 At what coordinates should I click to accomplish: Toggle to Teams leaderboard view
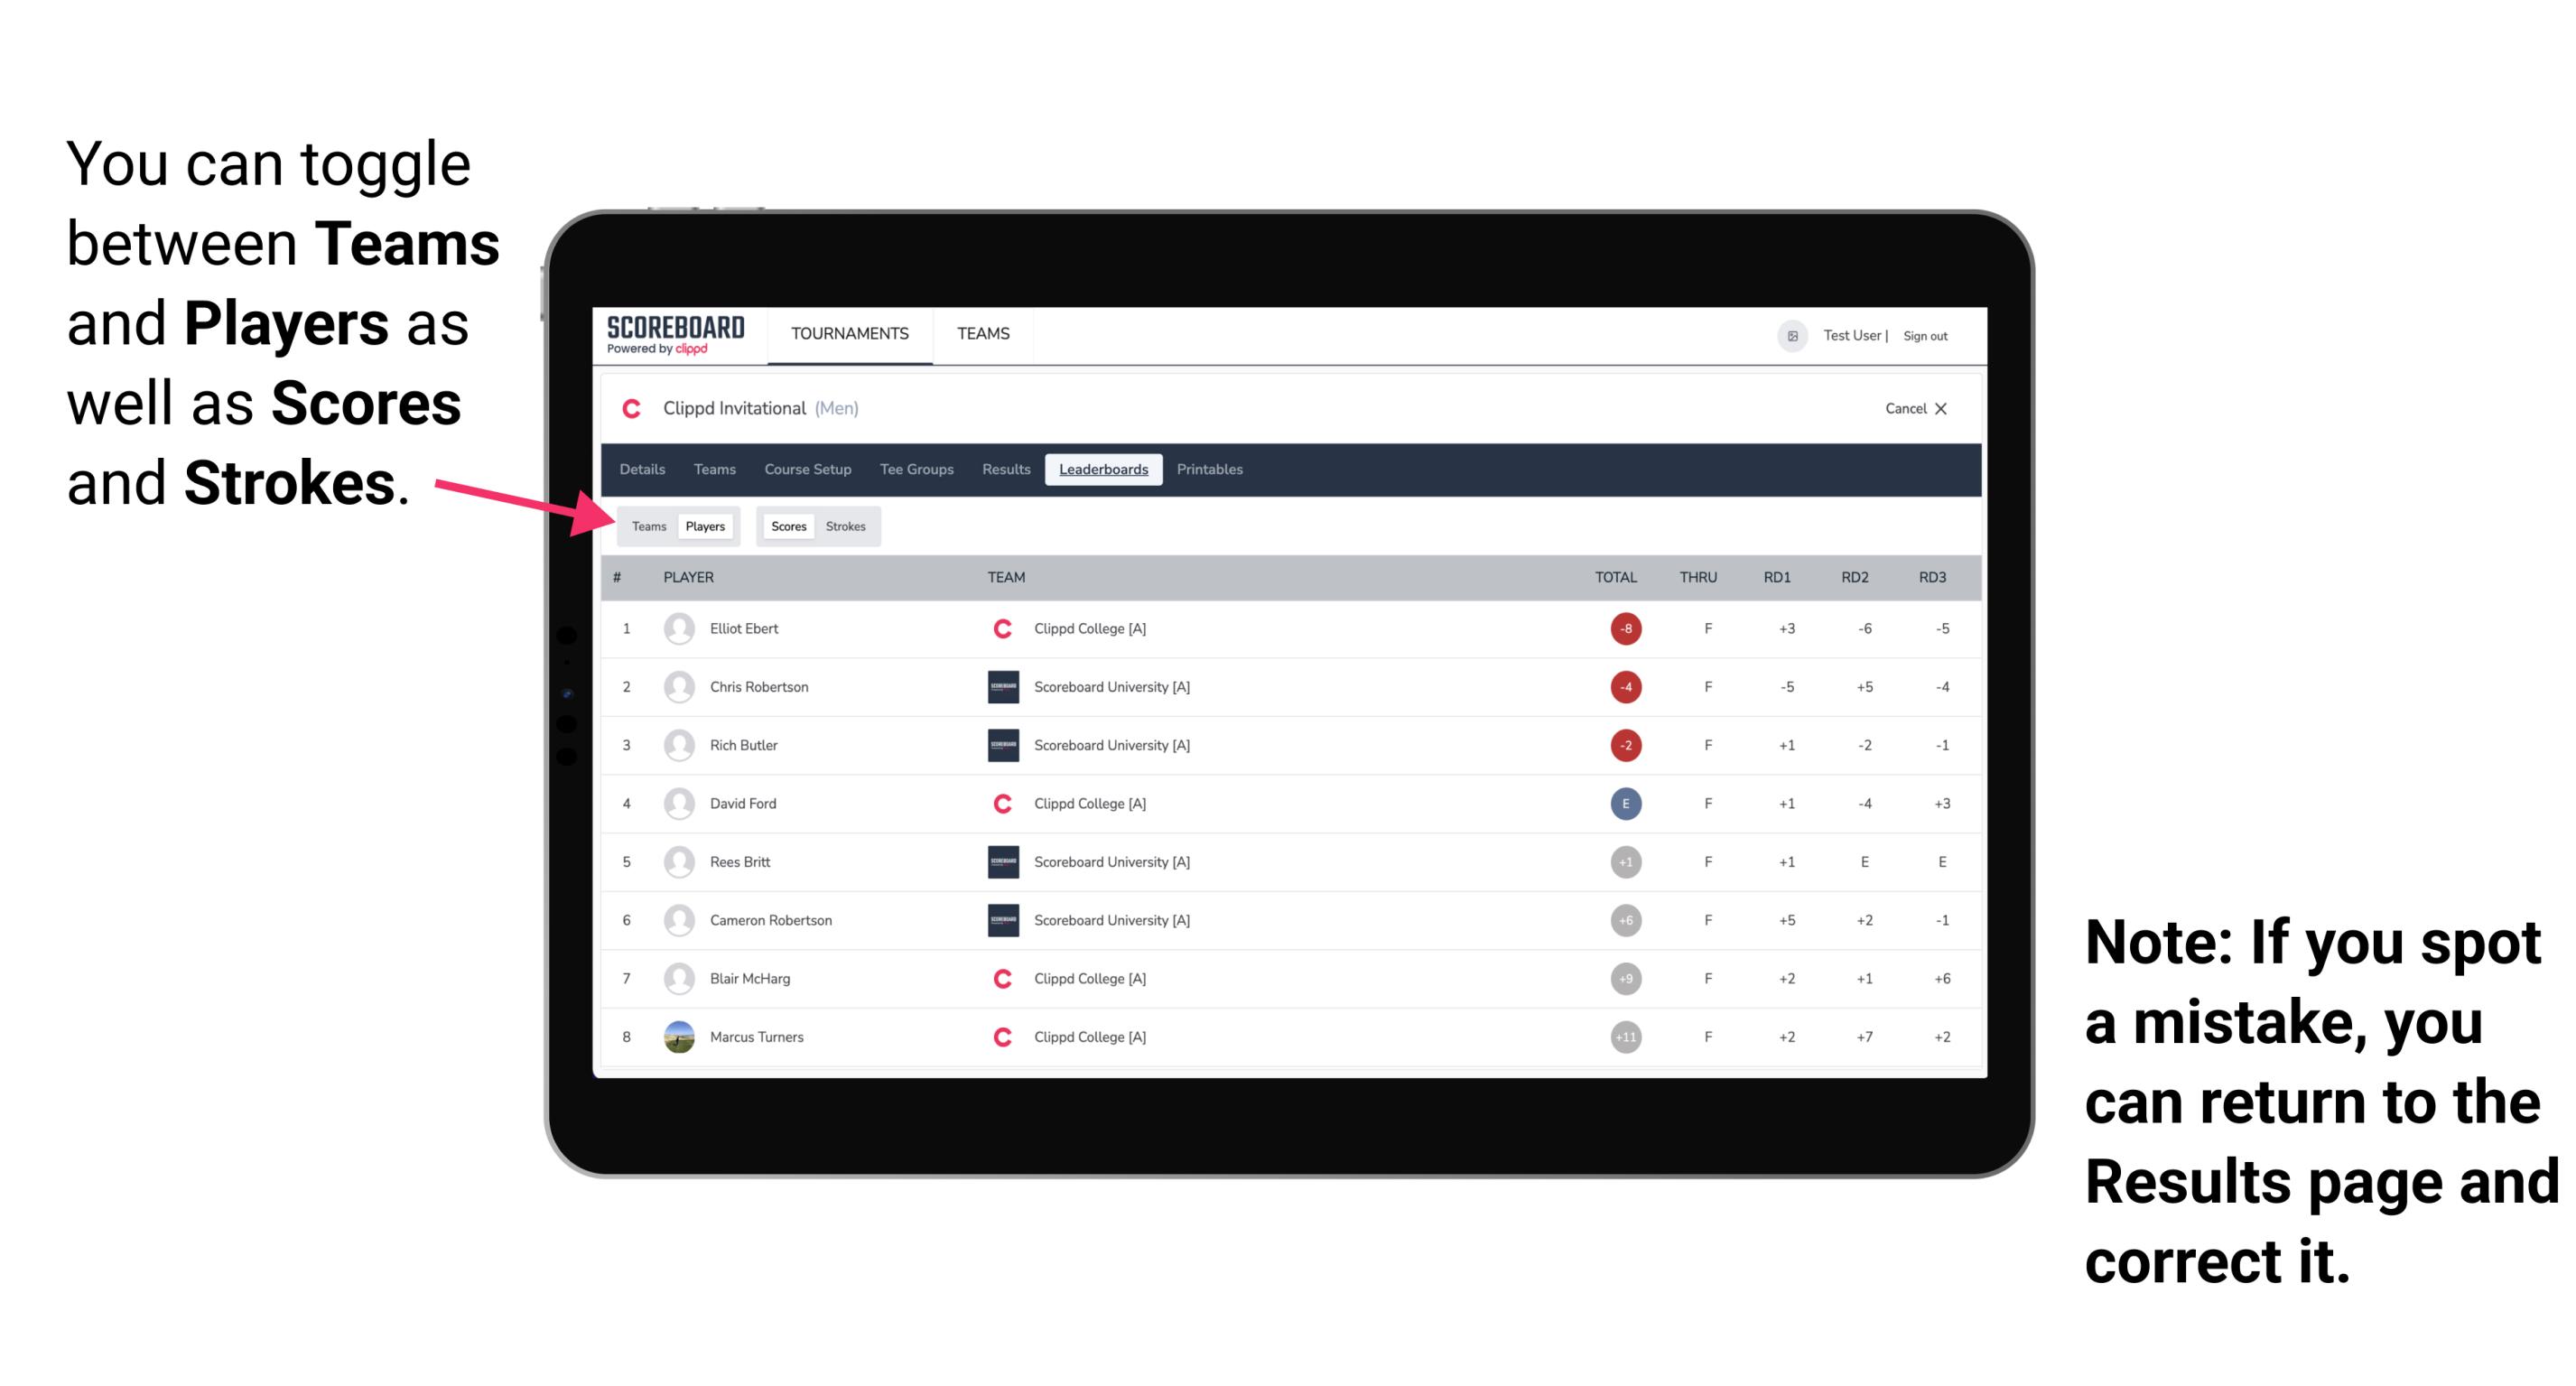click(646, 526)
